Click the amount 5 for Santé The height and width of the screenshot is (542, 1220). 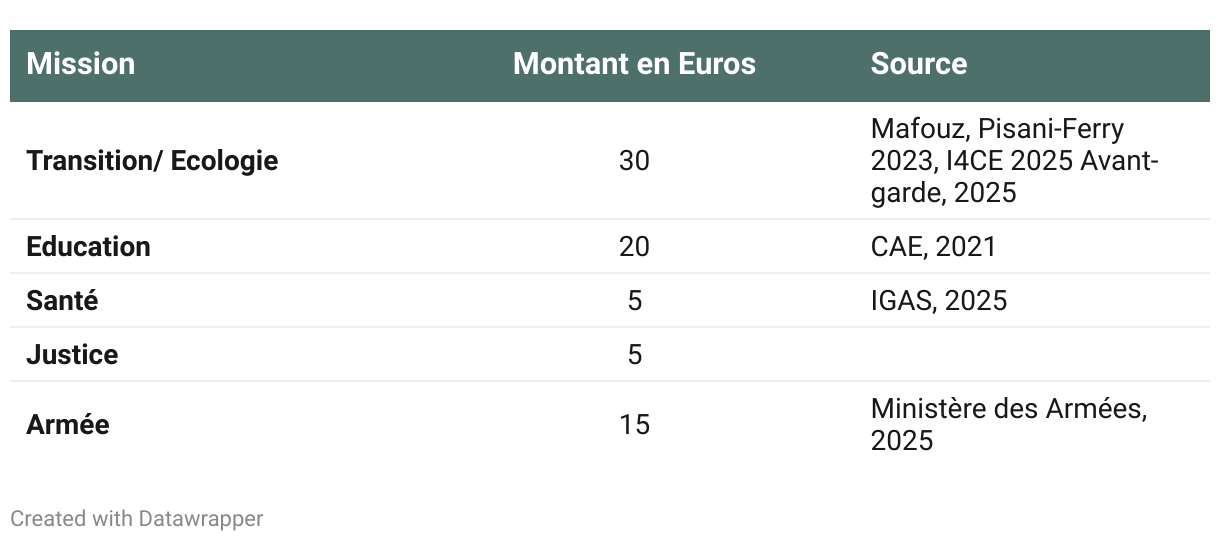(634, 300)
